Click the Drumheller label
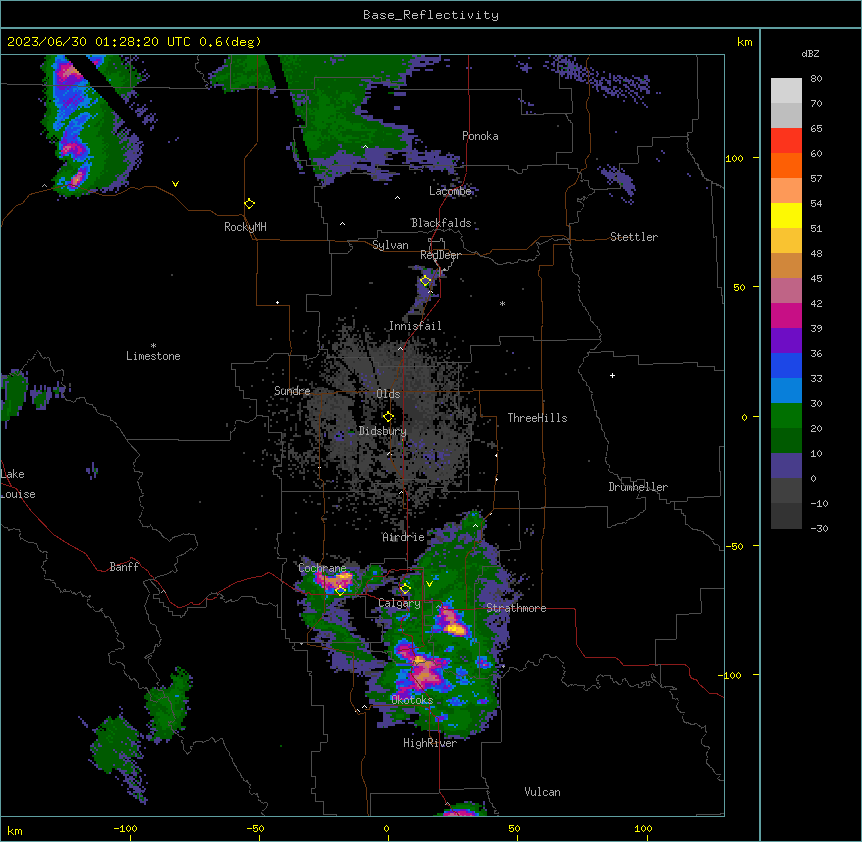This screenshot has width=862, height=842. (x=638, y=487)
